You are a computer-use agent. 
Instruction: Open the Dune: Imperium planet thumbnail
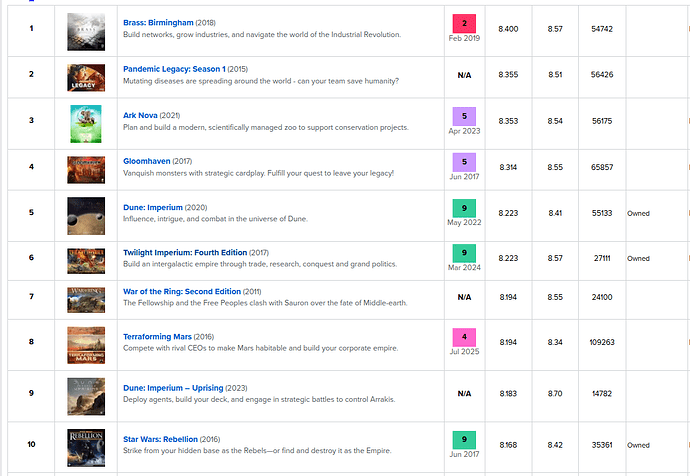coord(86,215)
